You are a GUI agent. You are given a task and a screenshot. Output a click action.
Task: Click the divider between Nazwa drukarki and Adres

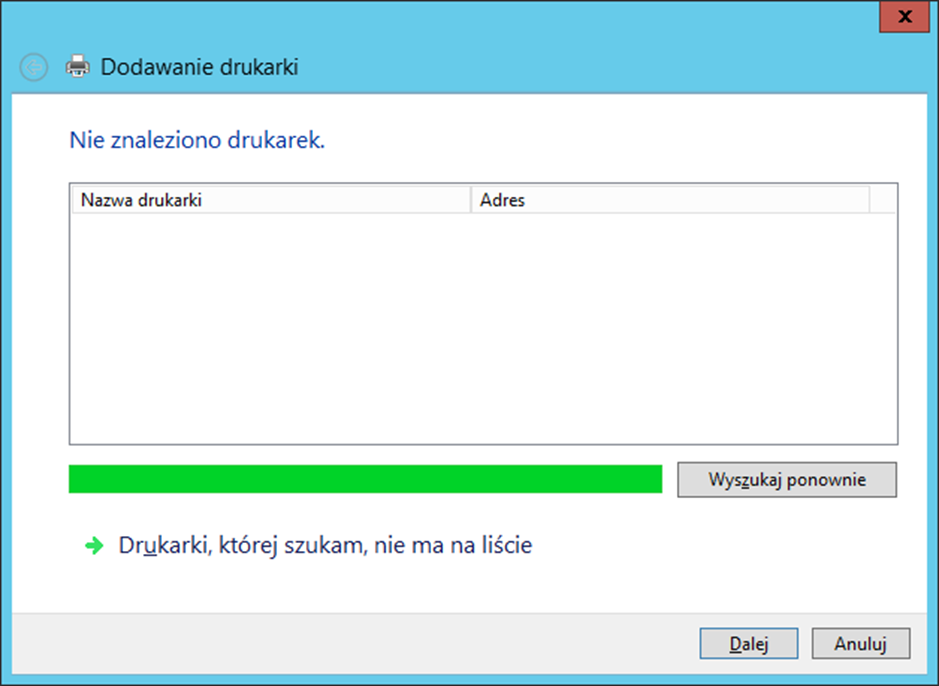click(470, 200)
